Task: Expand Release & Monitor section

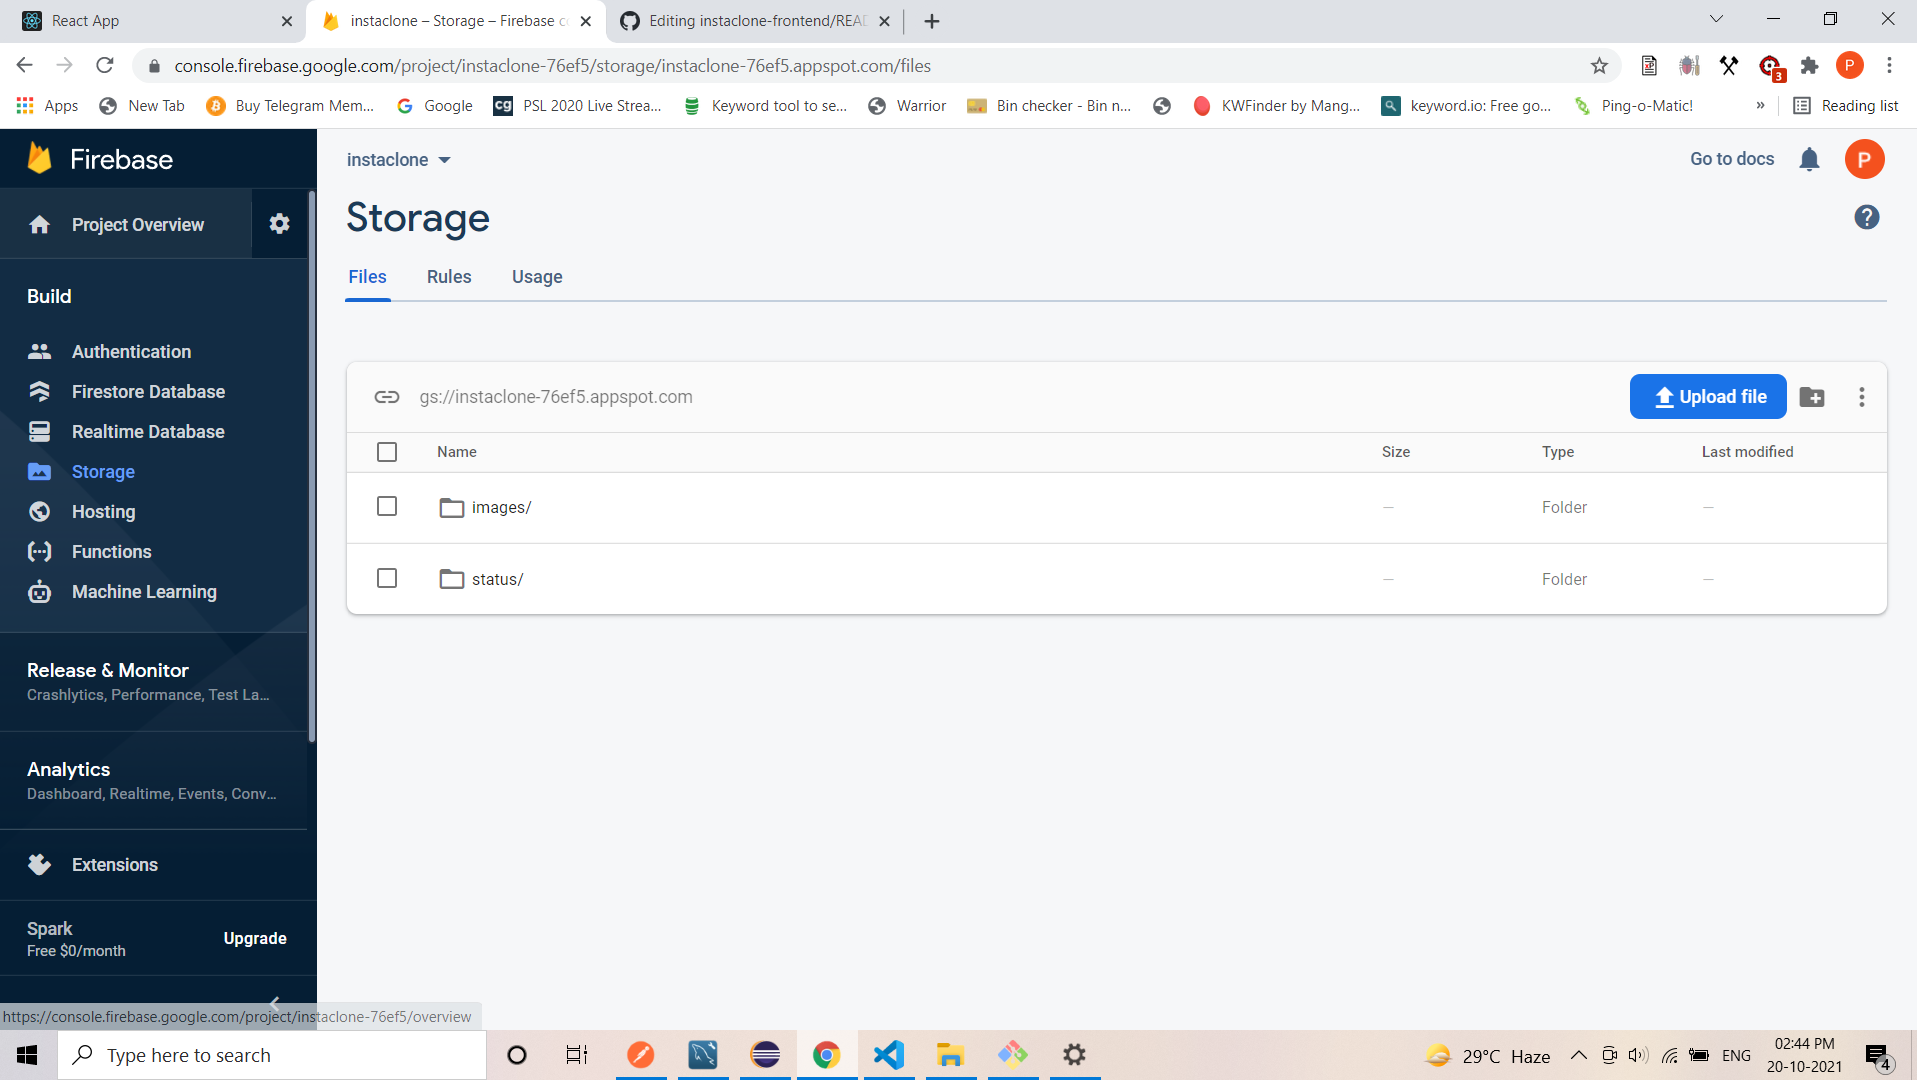Action: (x=154, y=681)
